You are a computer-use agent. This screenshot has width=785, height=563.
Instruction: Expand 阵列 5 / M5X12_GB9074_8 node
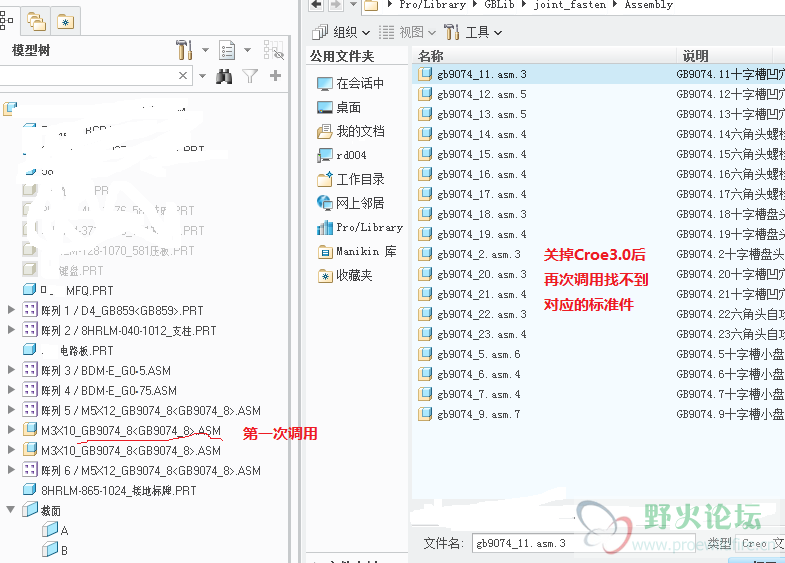point(11,410)
